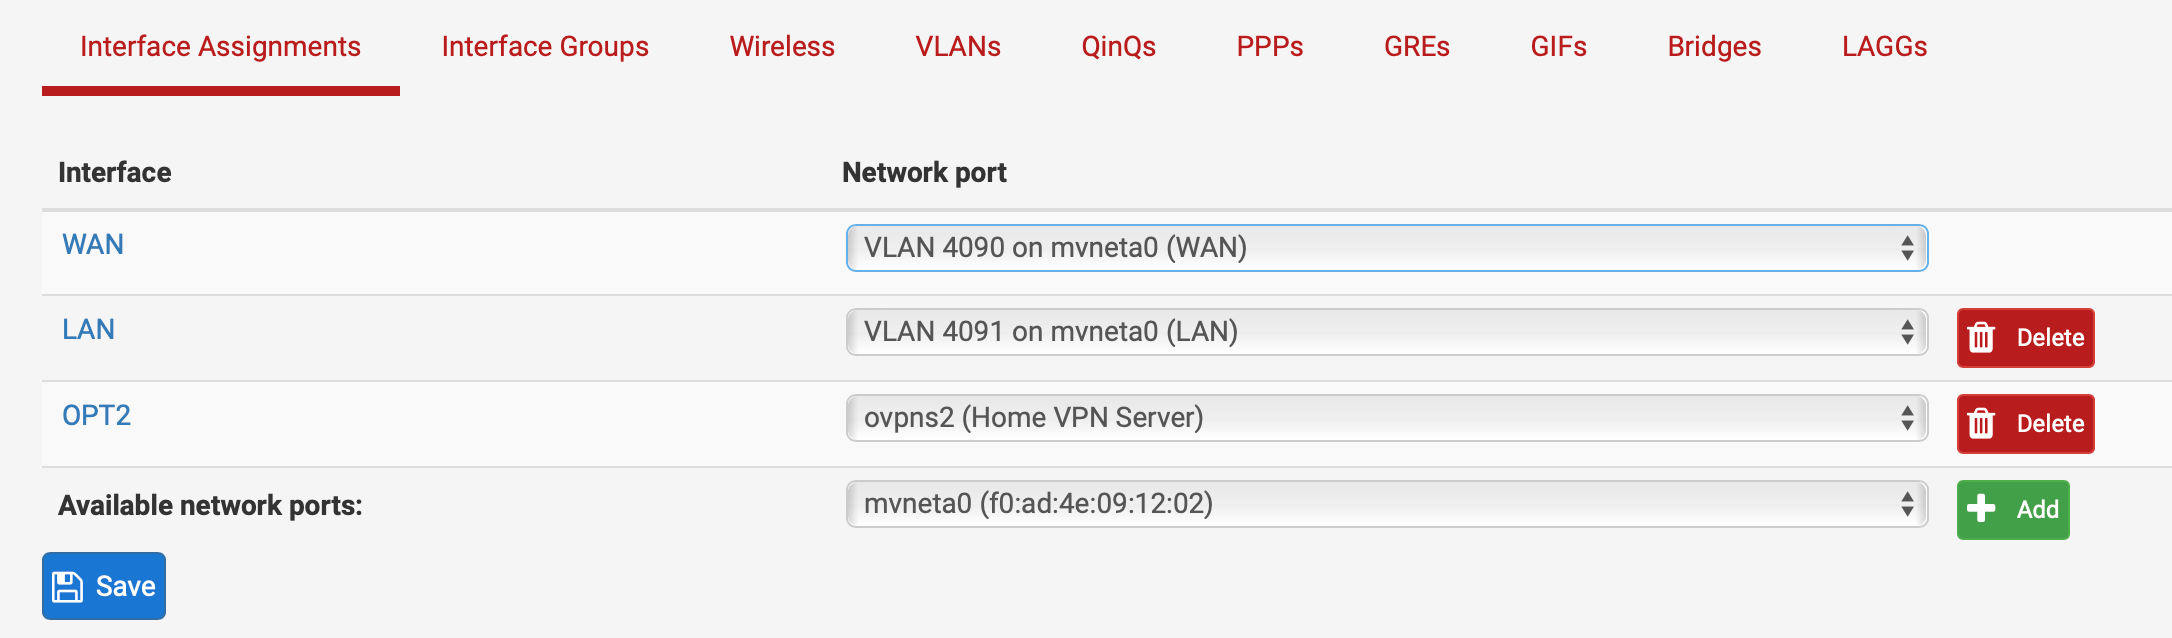Open the GIFs tab
This screenshot has height=638, width=2172.
click(x=1558, y=47)
